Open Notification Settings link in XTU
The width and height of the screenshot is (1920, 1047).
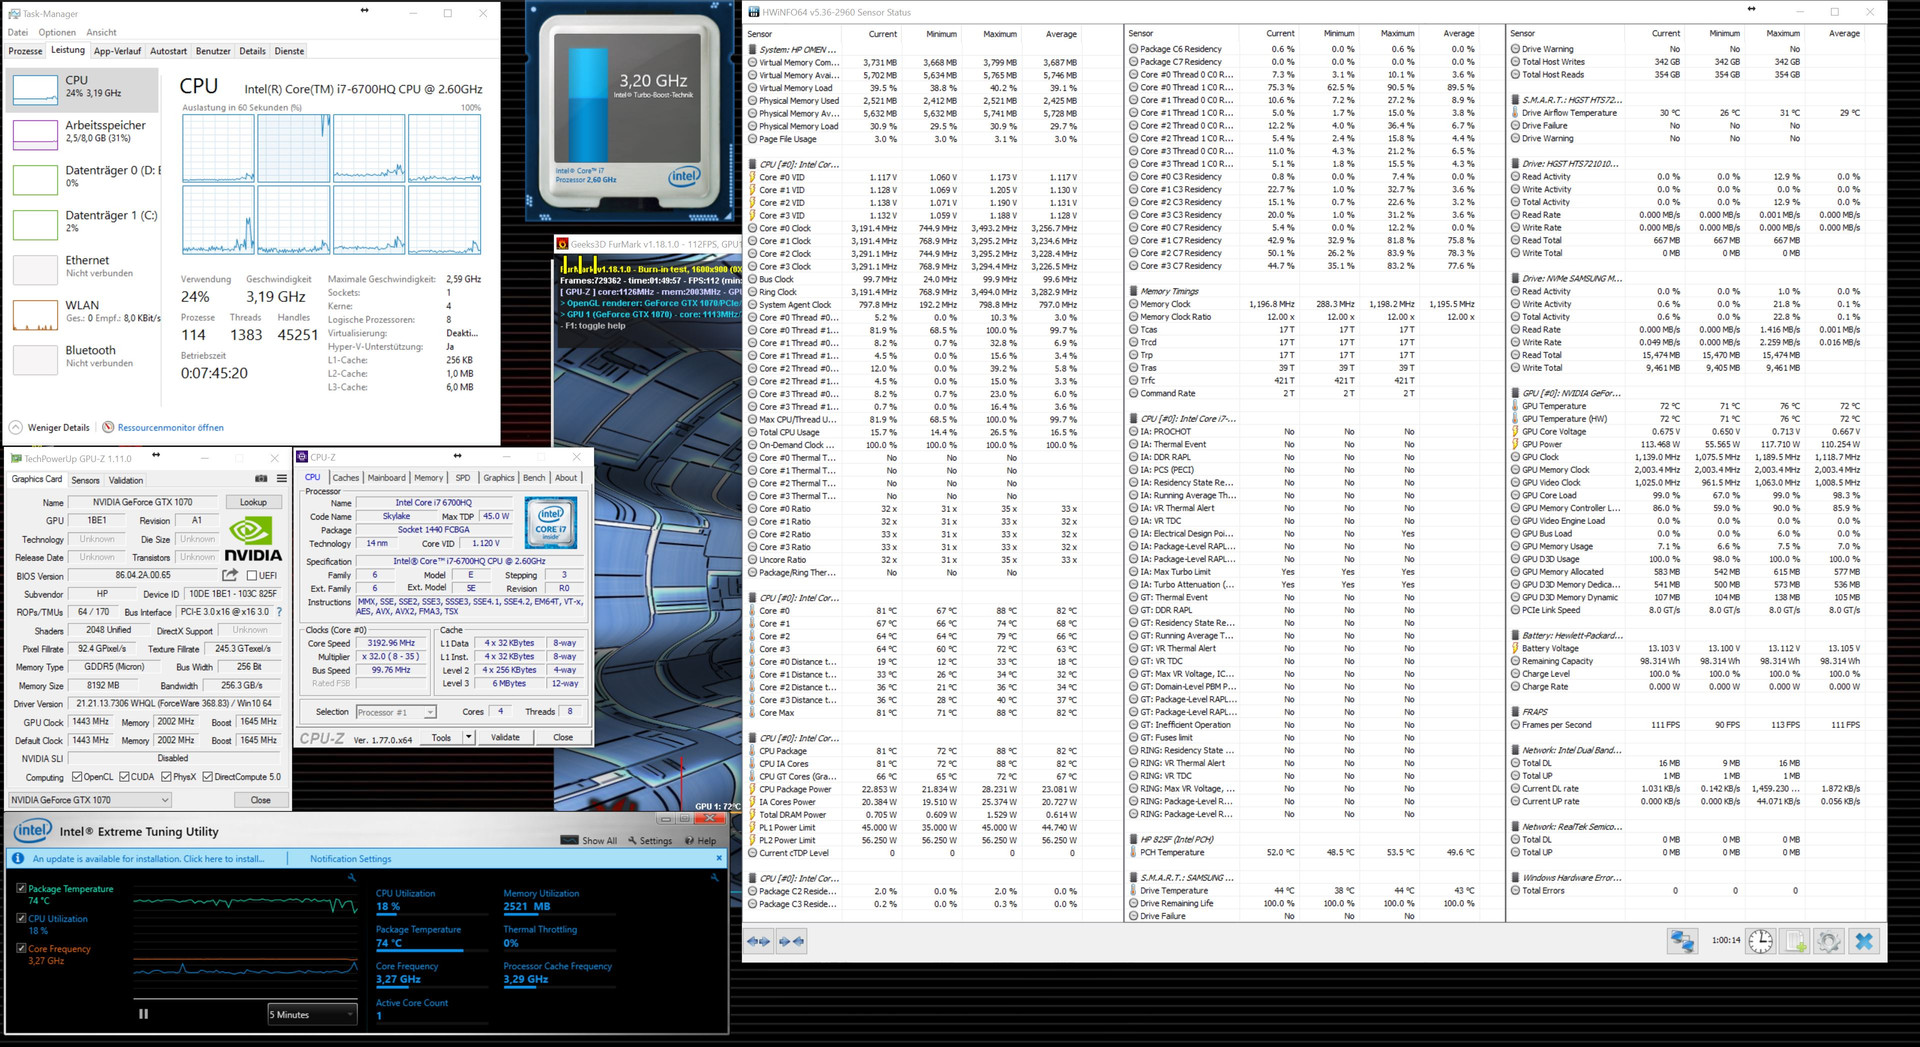(x=351, y=858)
